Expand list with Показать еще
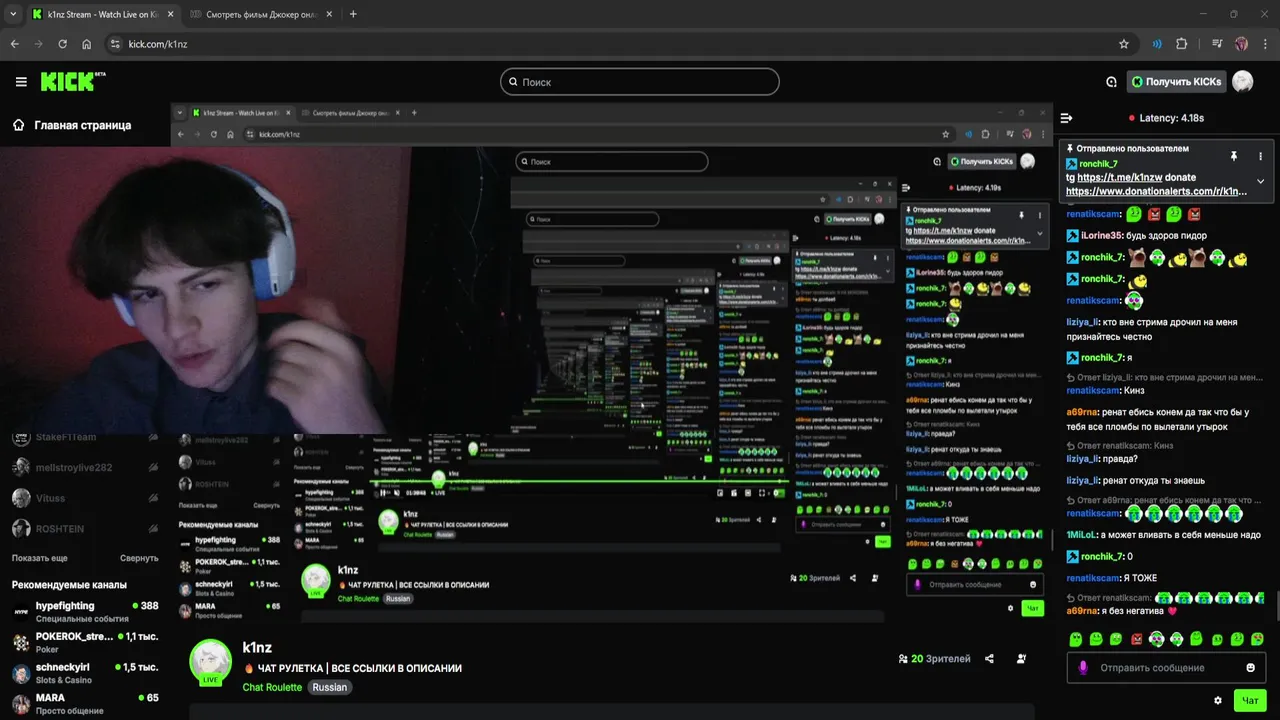 (x=40, y=558)
